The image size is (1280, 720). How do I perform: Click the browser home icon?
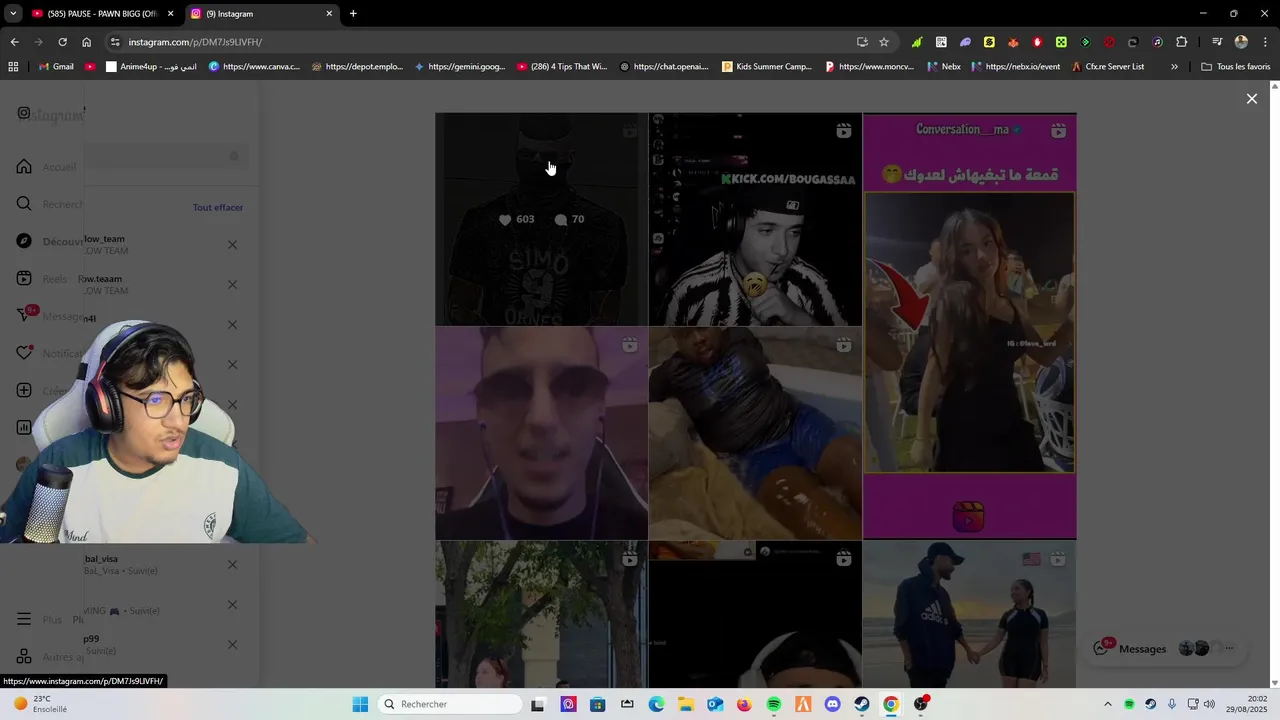(x=86, y=42)
